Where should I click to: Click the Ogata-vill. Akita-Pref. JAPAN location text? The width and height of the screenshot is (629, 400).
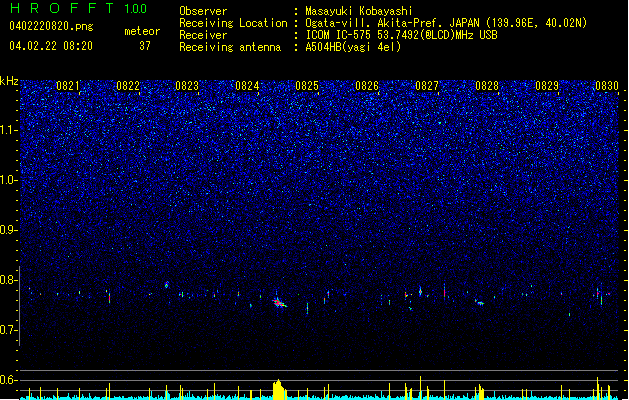click(x=446, y=23)
